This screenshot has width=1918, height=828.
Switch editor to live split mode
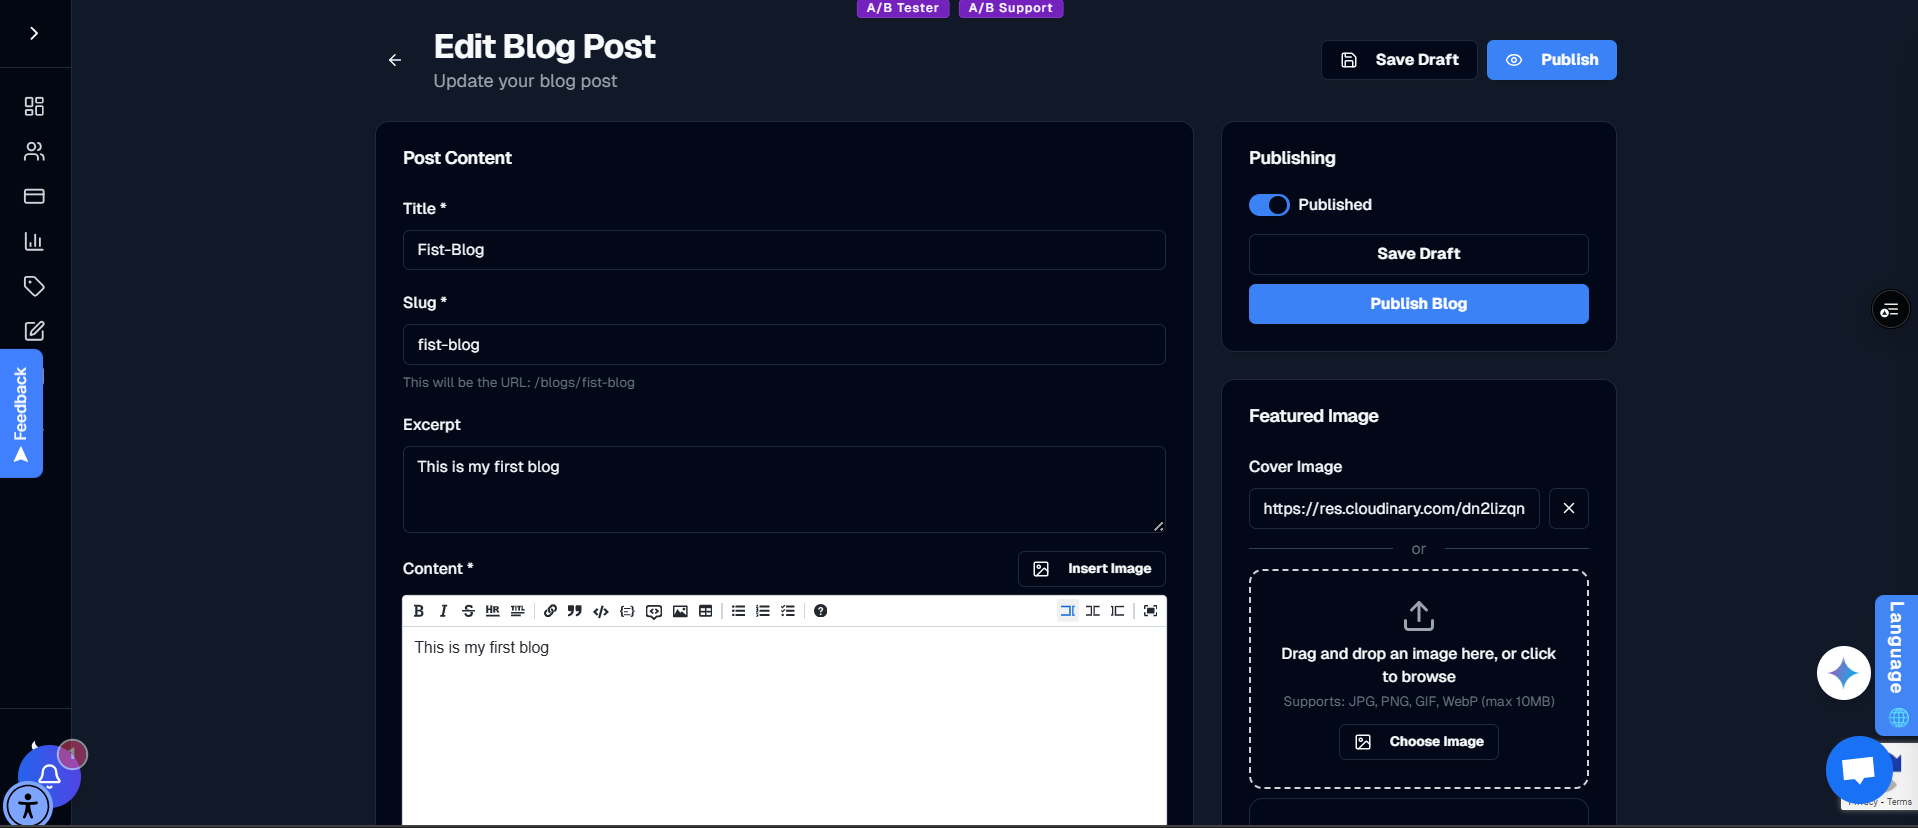coord(1093,611)
